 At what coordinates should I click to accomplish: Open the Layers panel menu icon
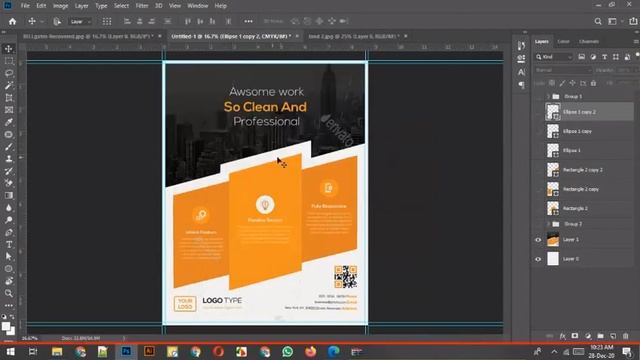[x=636, y=42]
